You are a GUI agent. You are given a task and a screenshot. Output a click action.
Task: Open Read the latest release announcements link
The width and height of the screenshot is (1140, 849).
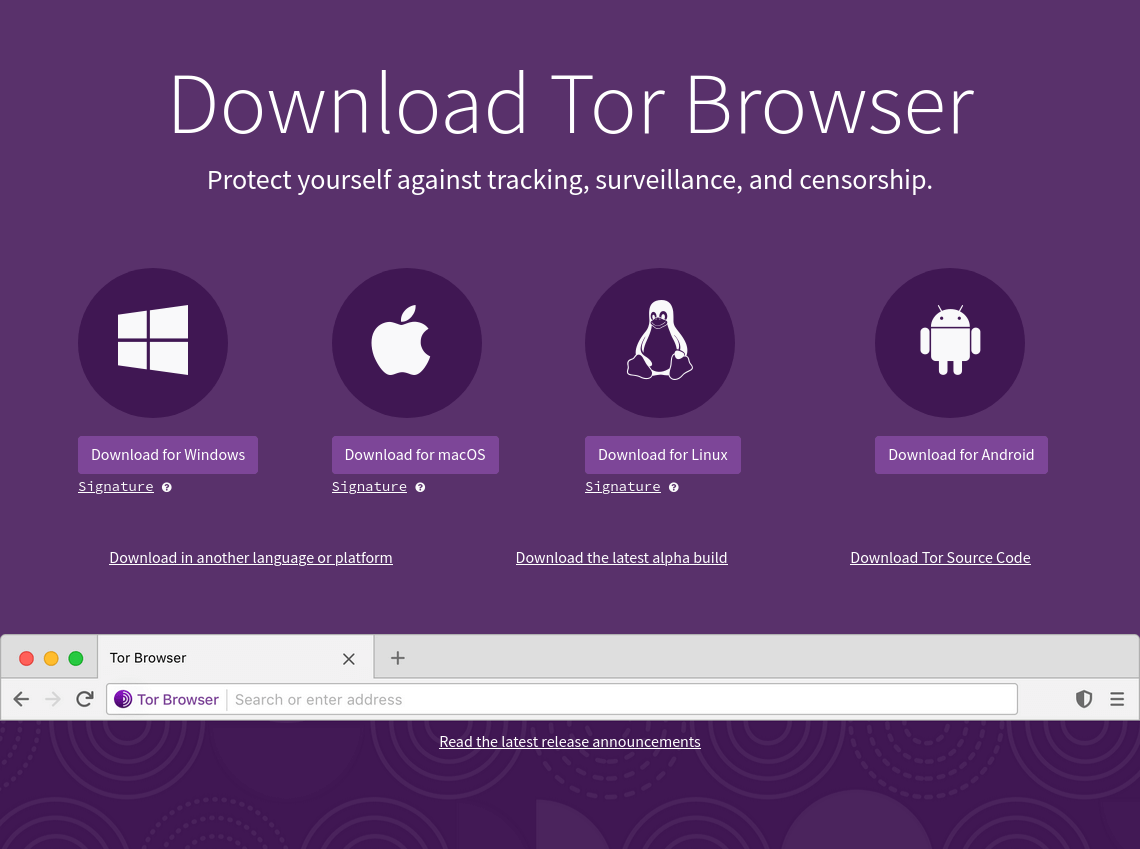coord(570,741)
